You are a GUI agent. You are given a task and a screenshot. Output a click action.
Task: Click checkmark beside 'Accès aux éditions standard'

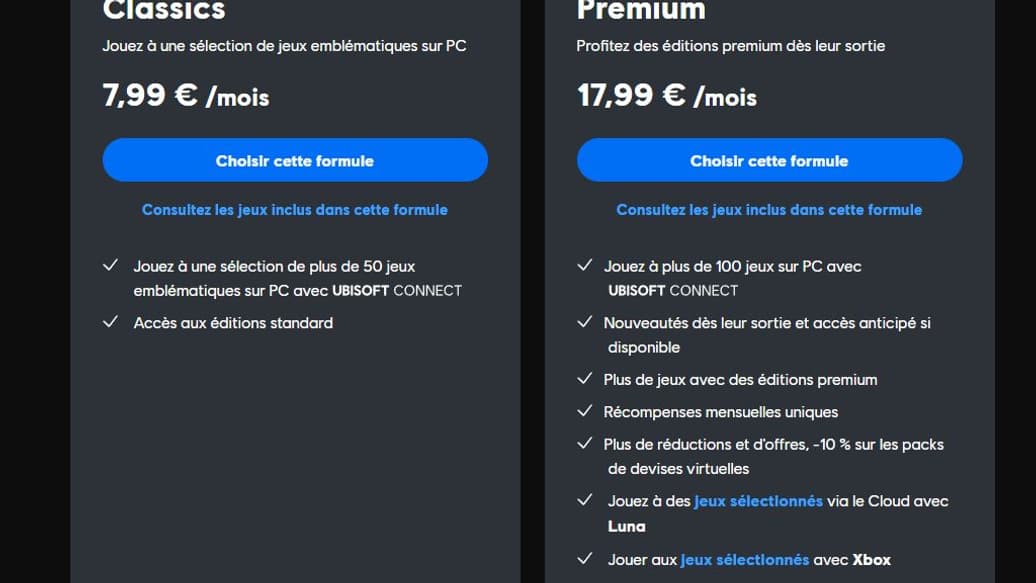point(110,321)
